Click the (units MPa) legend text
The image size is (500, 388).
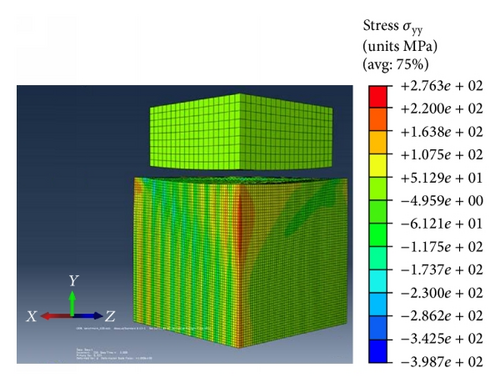click(x=400, y=46)
